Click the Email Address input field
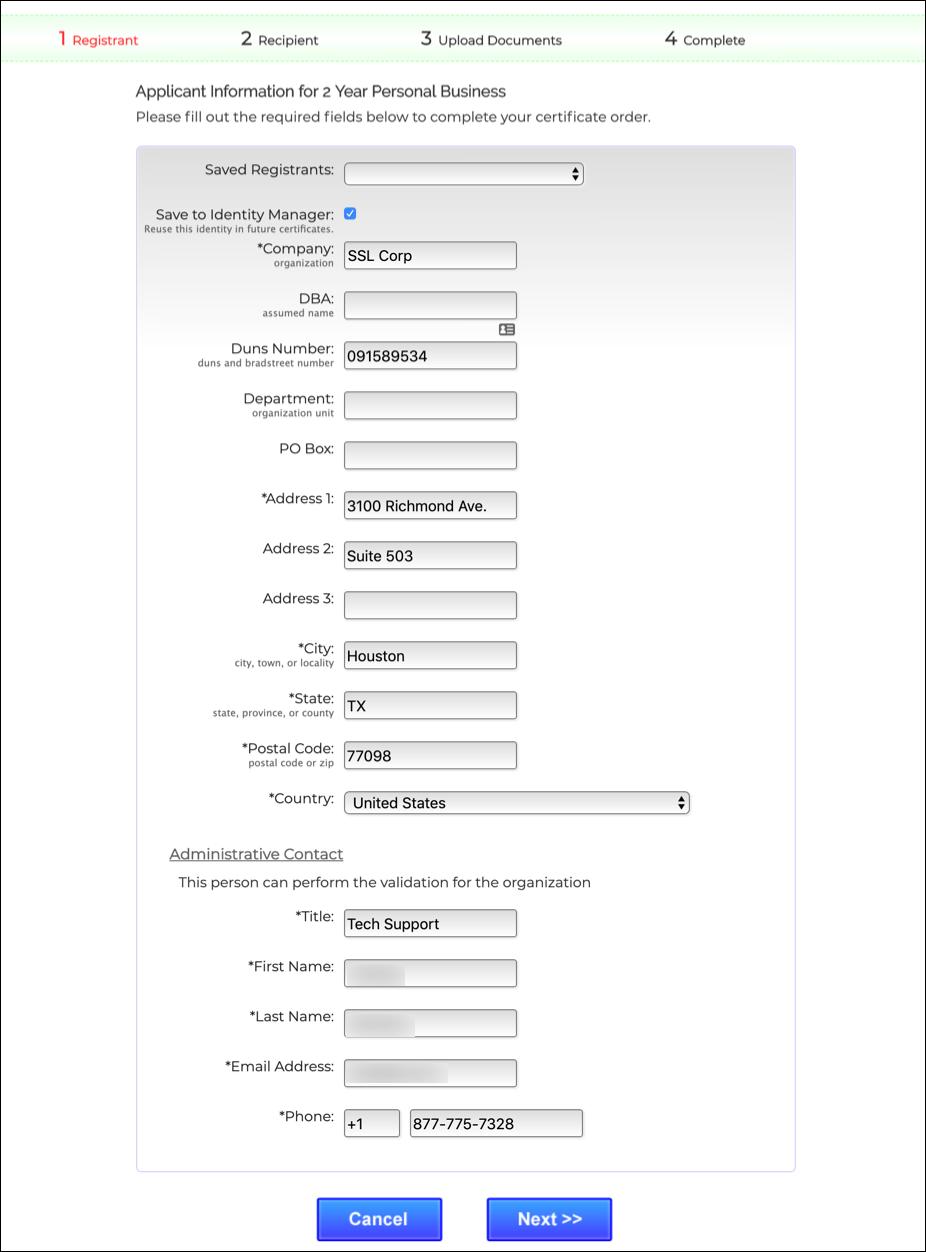The width and height of the screenshot is (926, 1252). click(430, 1074)
